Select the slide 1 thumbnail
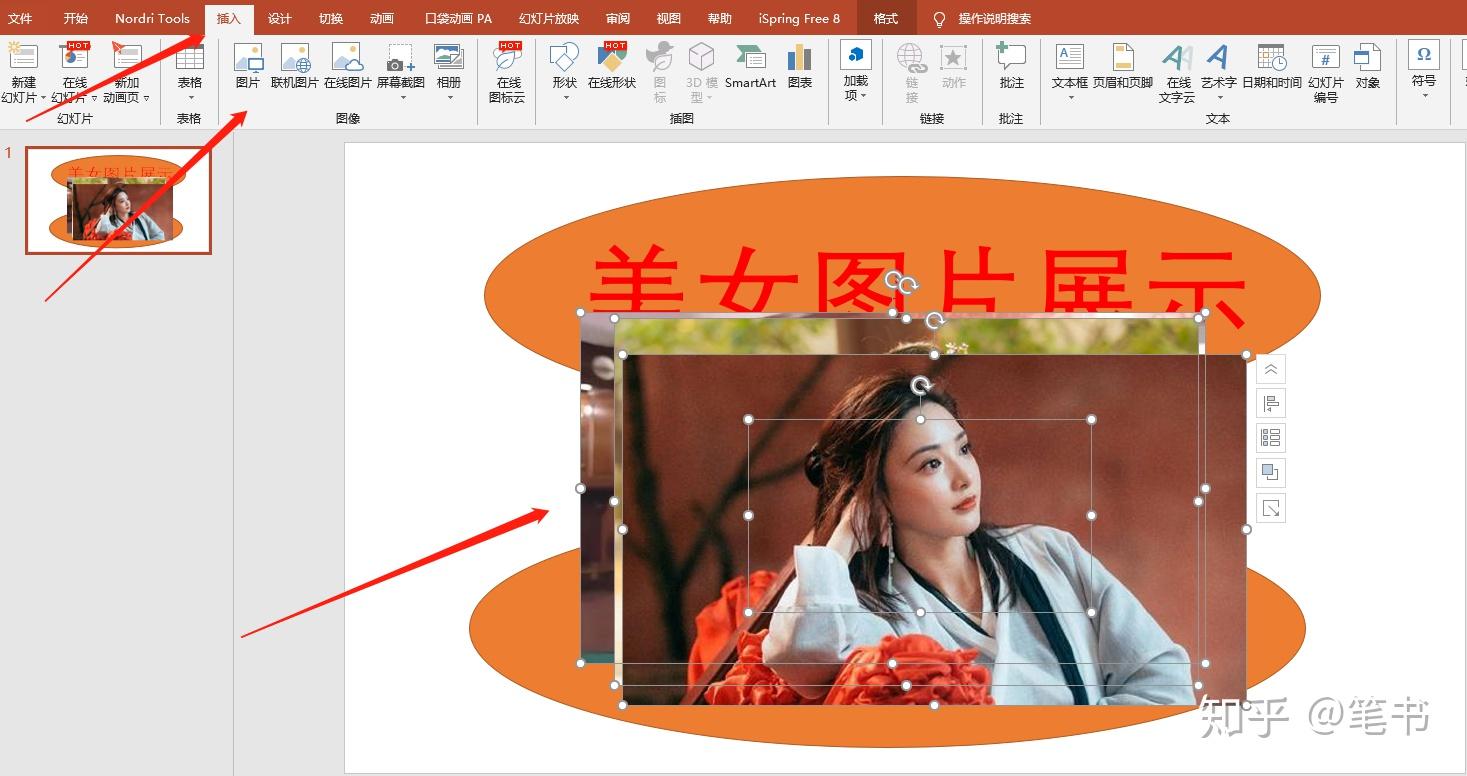1467x776 pixels. (x=117, y=200)
